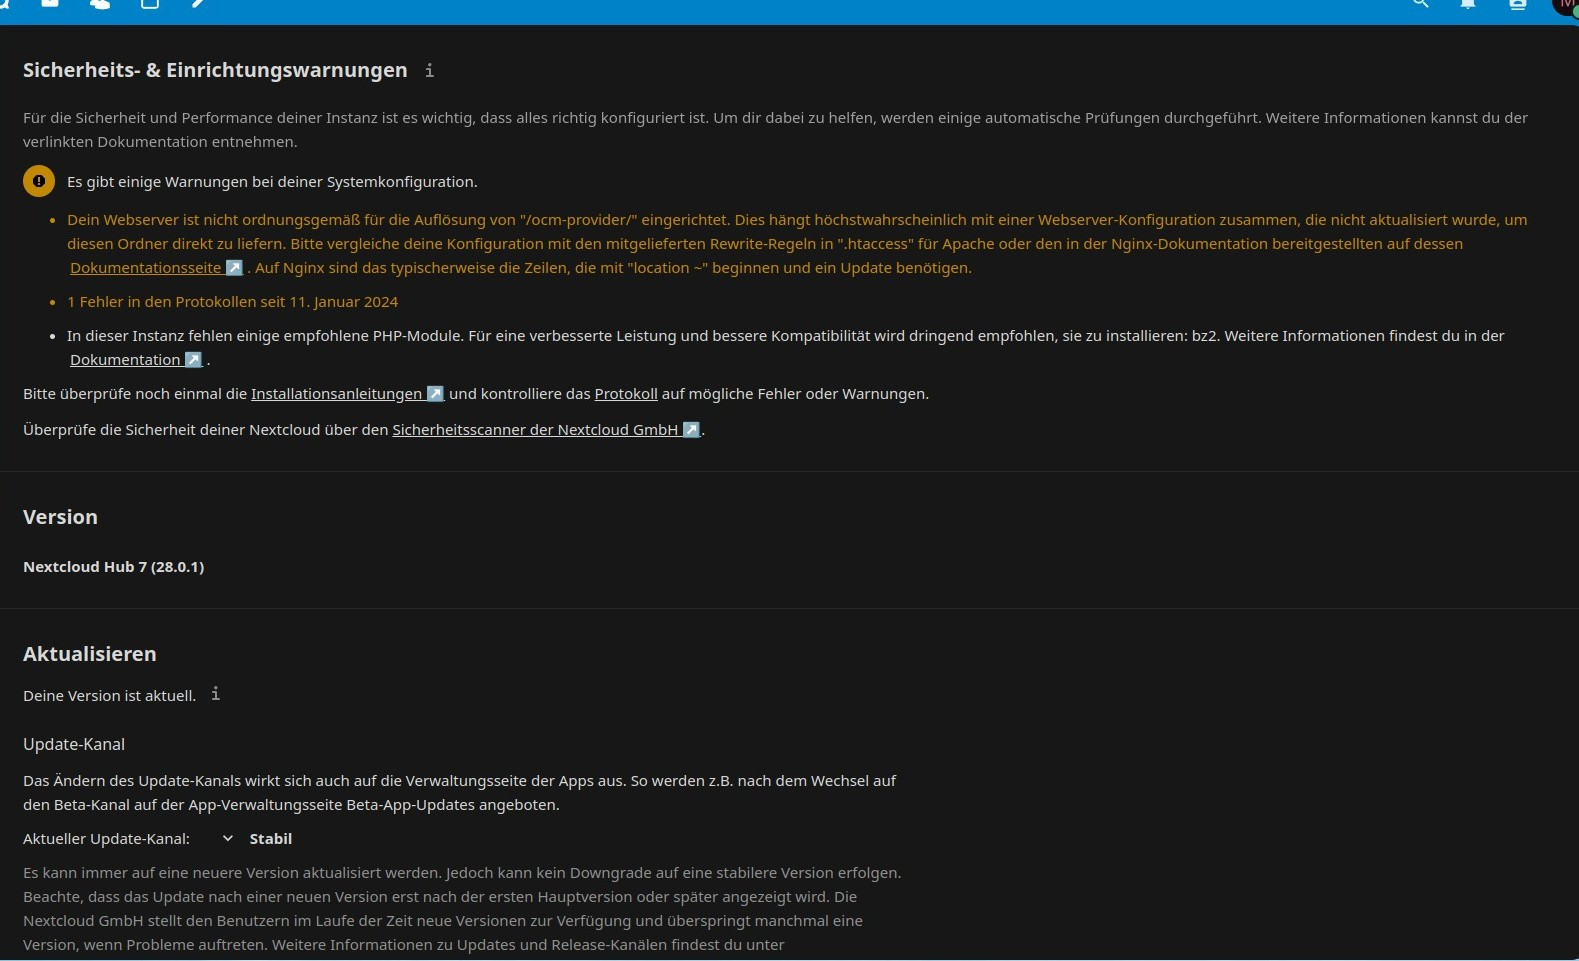This screenshot has width=1579, height=961.
Task: Open the Dokumentation link for PHP modules
Action: tap(136, 360)
